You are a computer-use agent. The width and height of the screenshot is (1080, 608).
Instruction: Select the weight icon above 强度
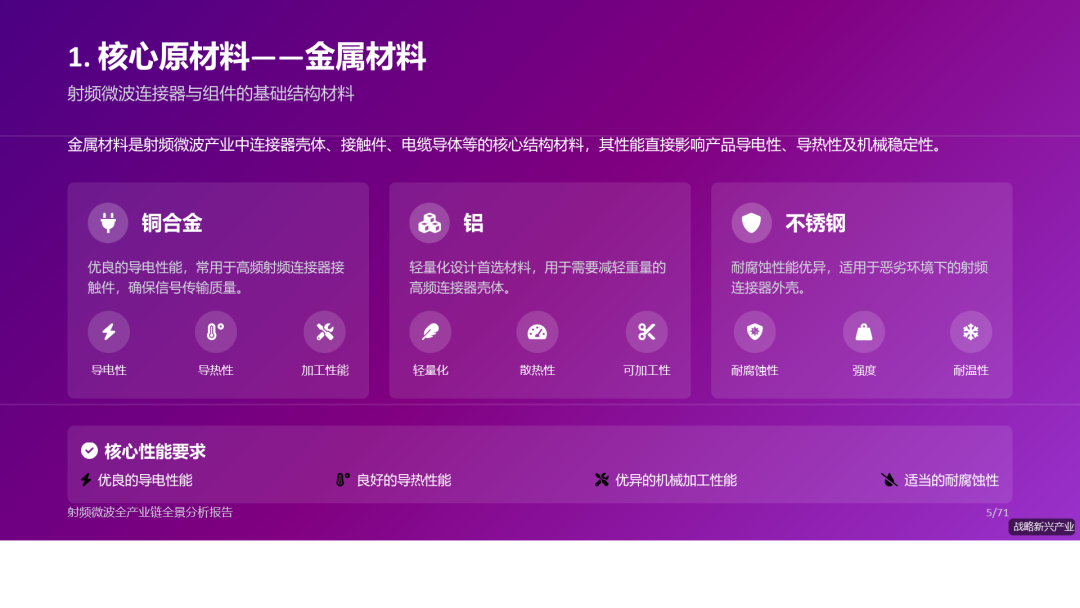[x=862, y=331]
